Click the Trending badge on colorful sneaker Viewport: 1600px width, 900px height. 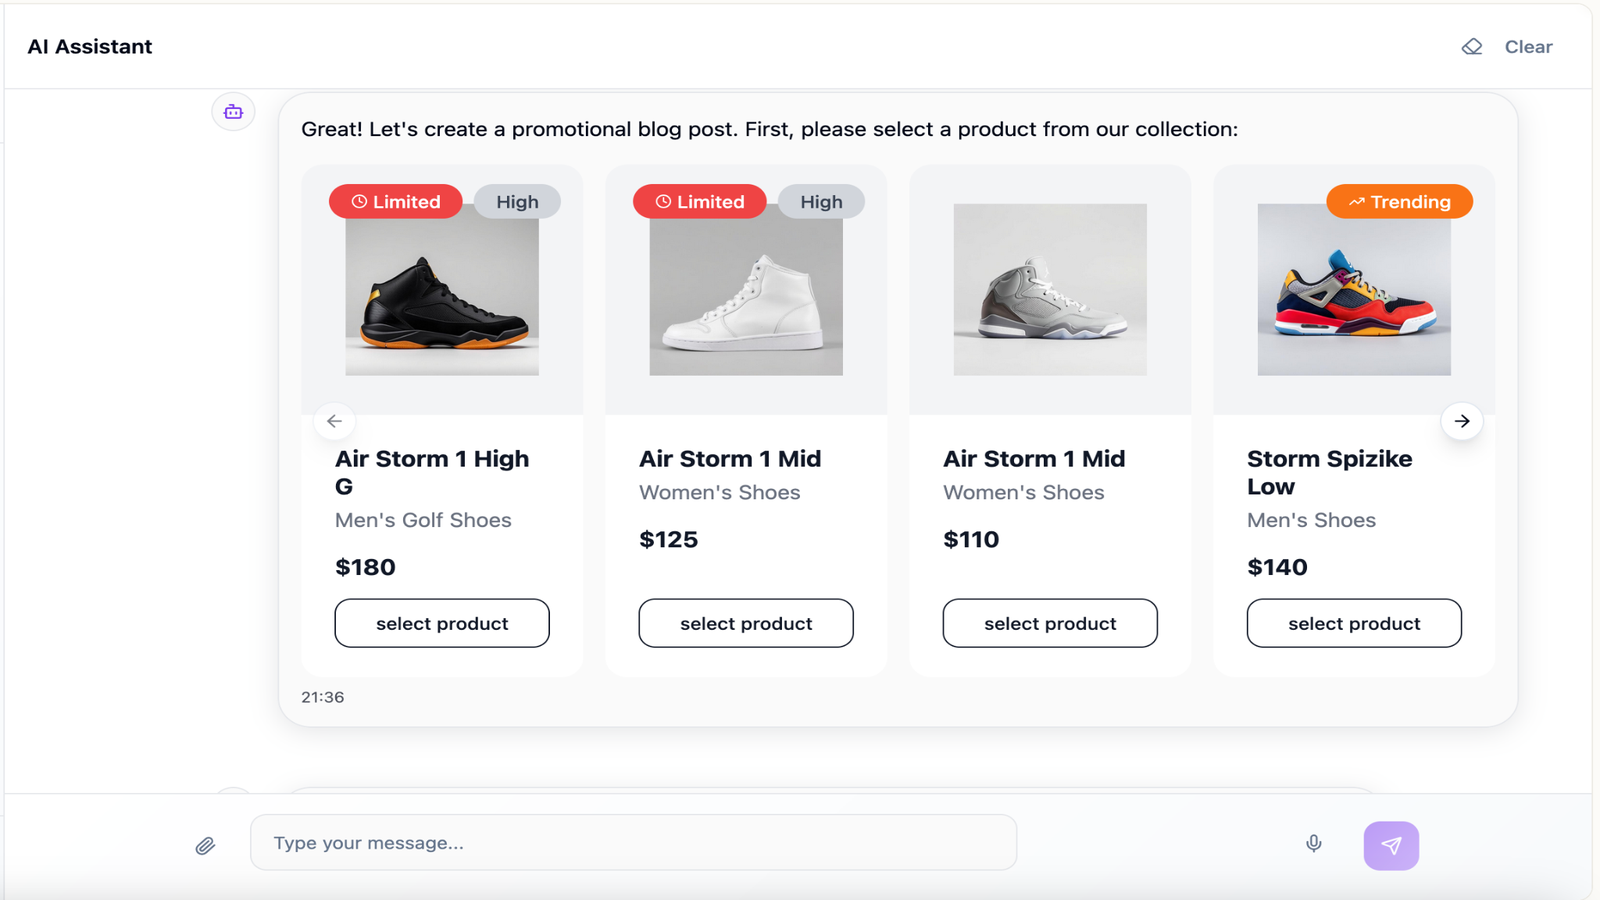pyautogui.click(x=1399, y=201)
